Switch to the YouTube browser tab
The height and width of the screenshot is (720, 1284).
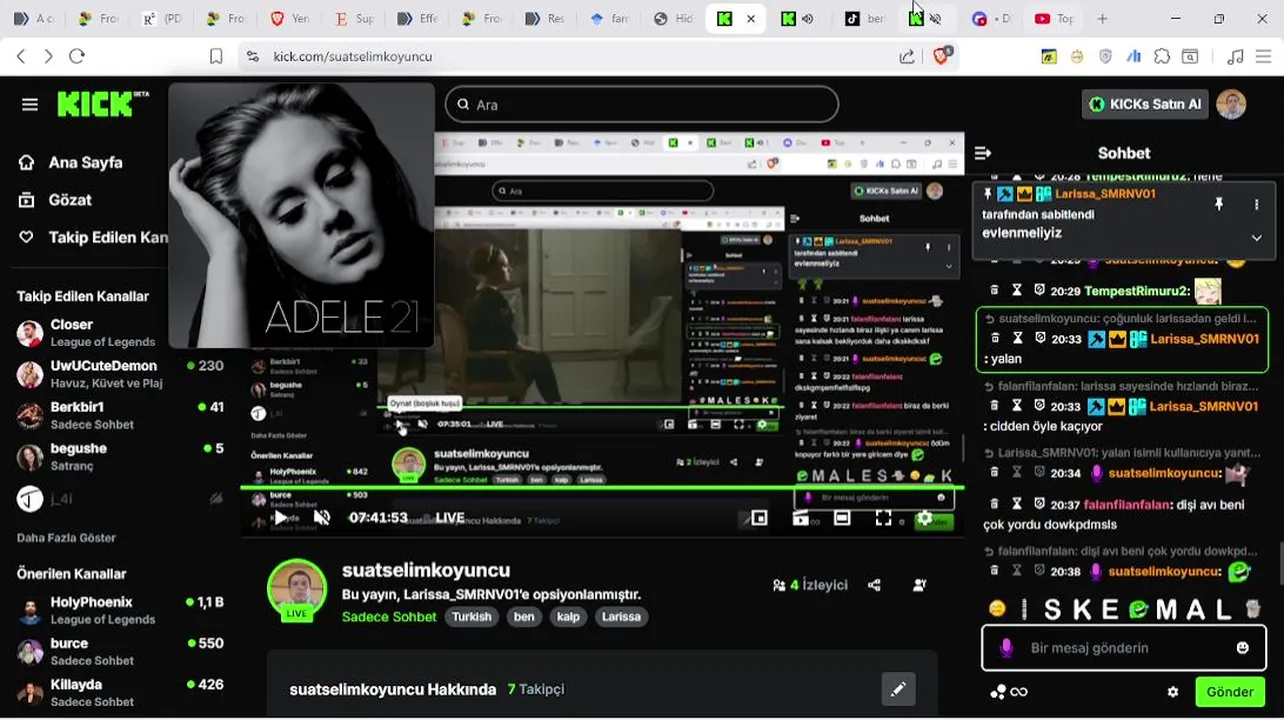click(x=1052, y=18)
